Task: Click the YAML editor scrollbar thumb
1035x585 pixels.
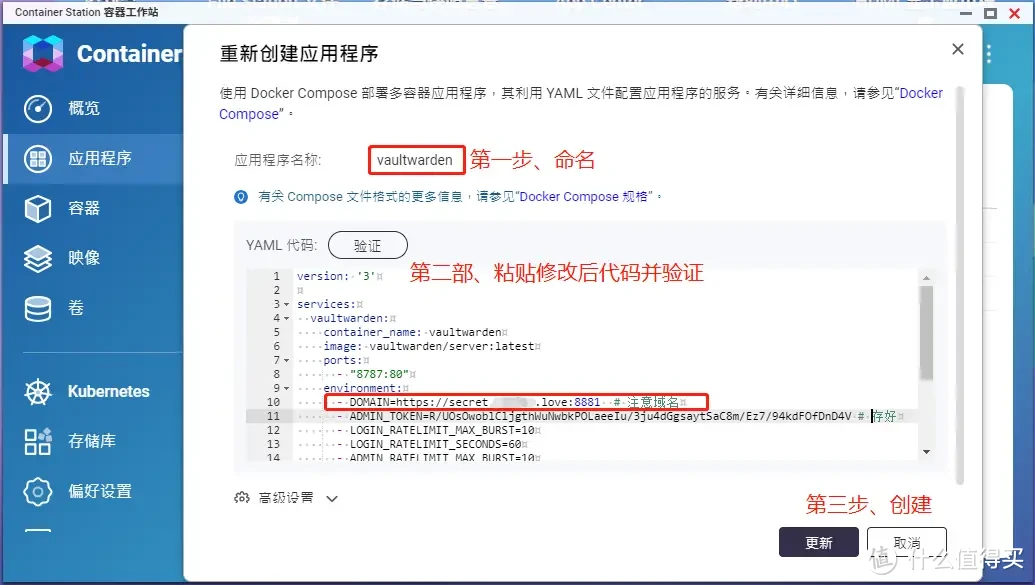Action: 926,333
